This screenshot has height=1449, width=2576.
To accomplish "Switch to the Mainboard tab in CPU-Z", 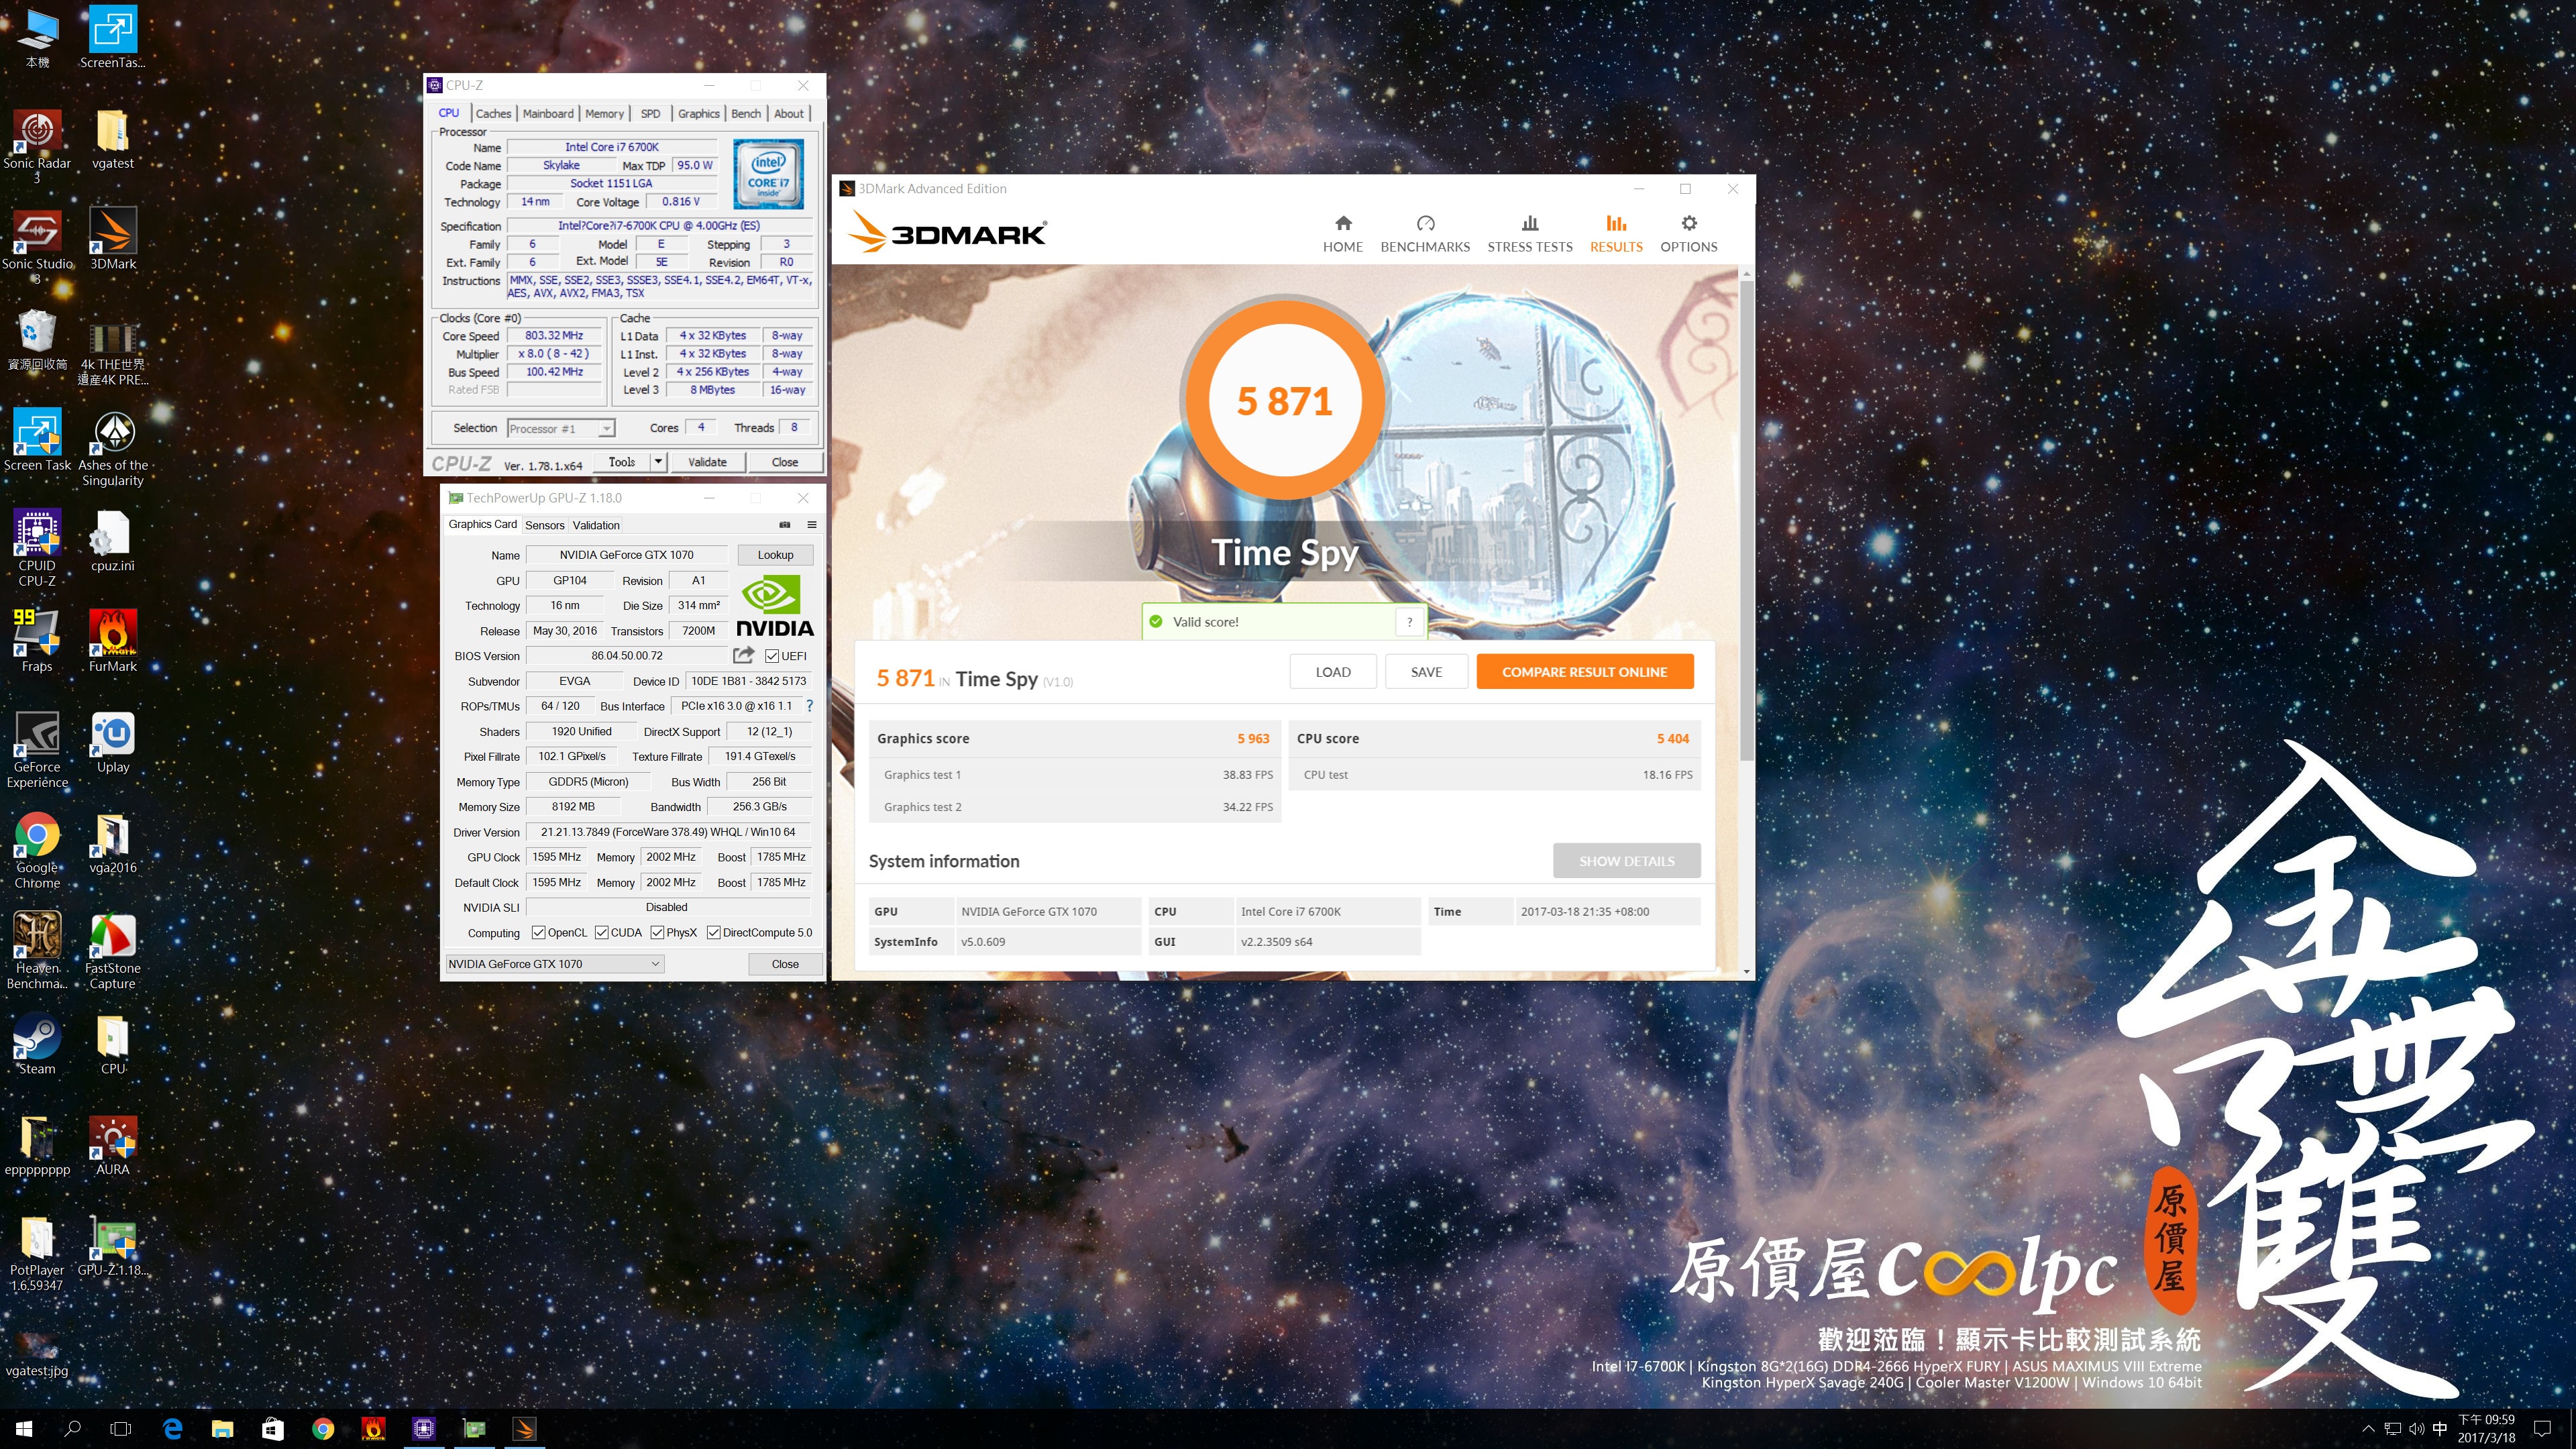I will click(548, 113).
